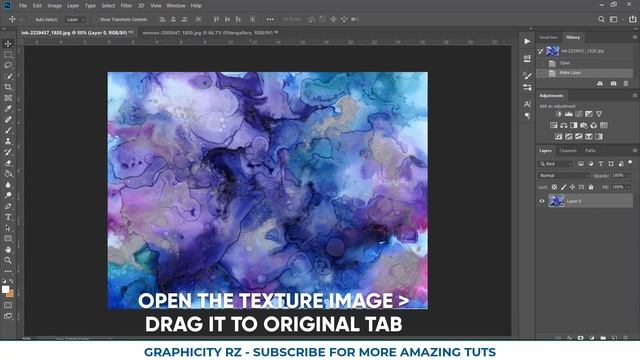Delete current history state trash icon
640x360 pixels.
coord(626,83)
